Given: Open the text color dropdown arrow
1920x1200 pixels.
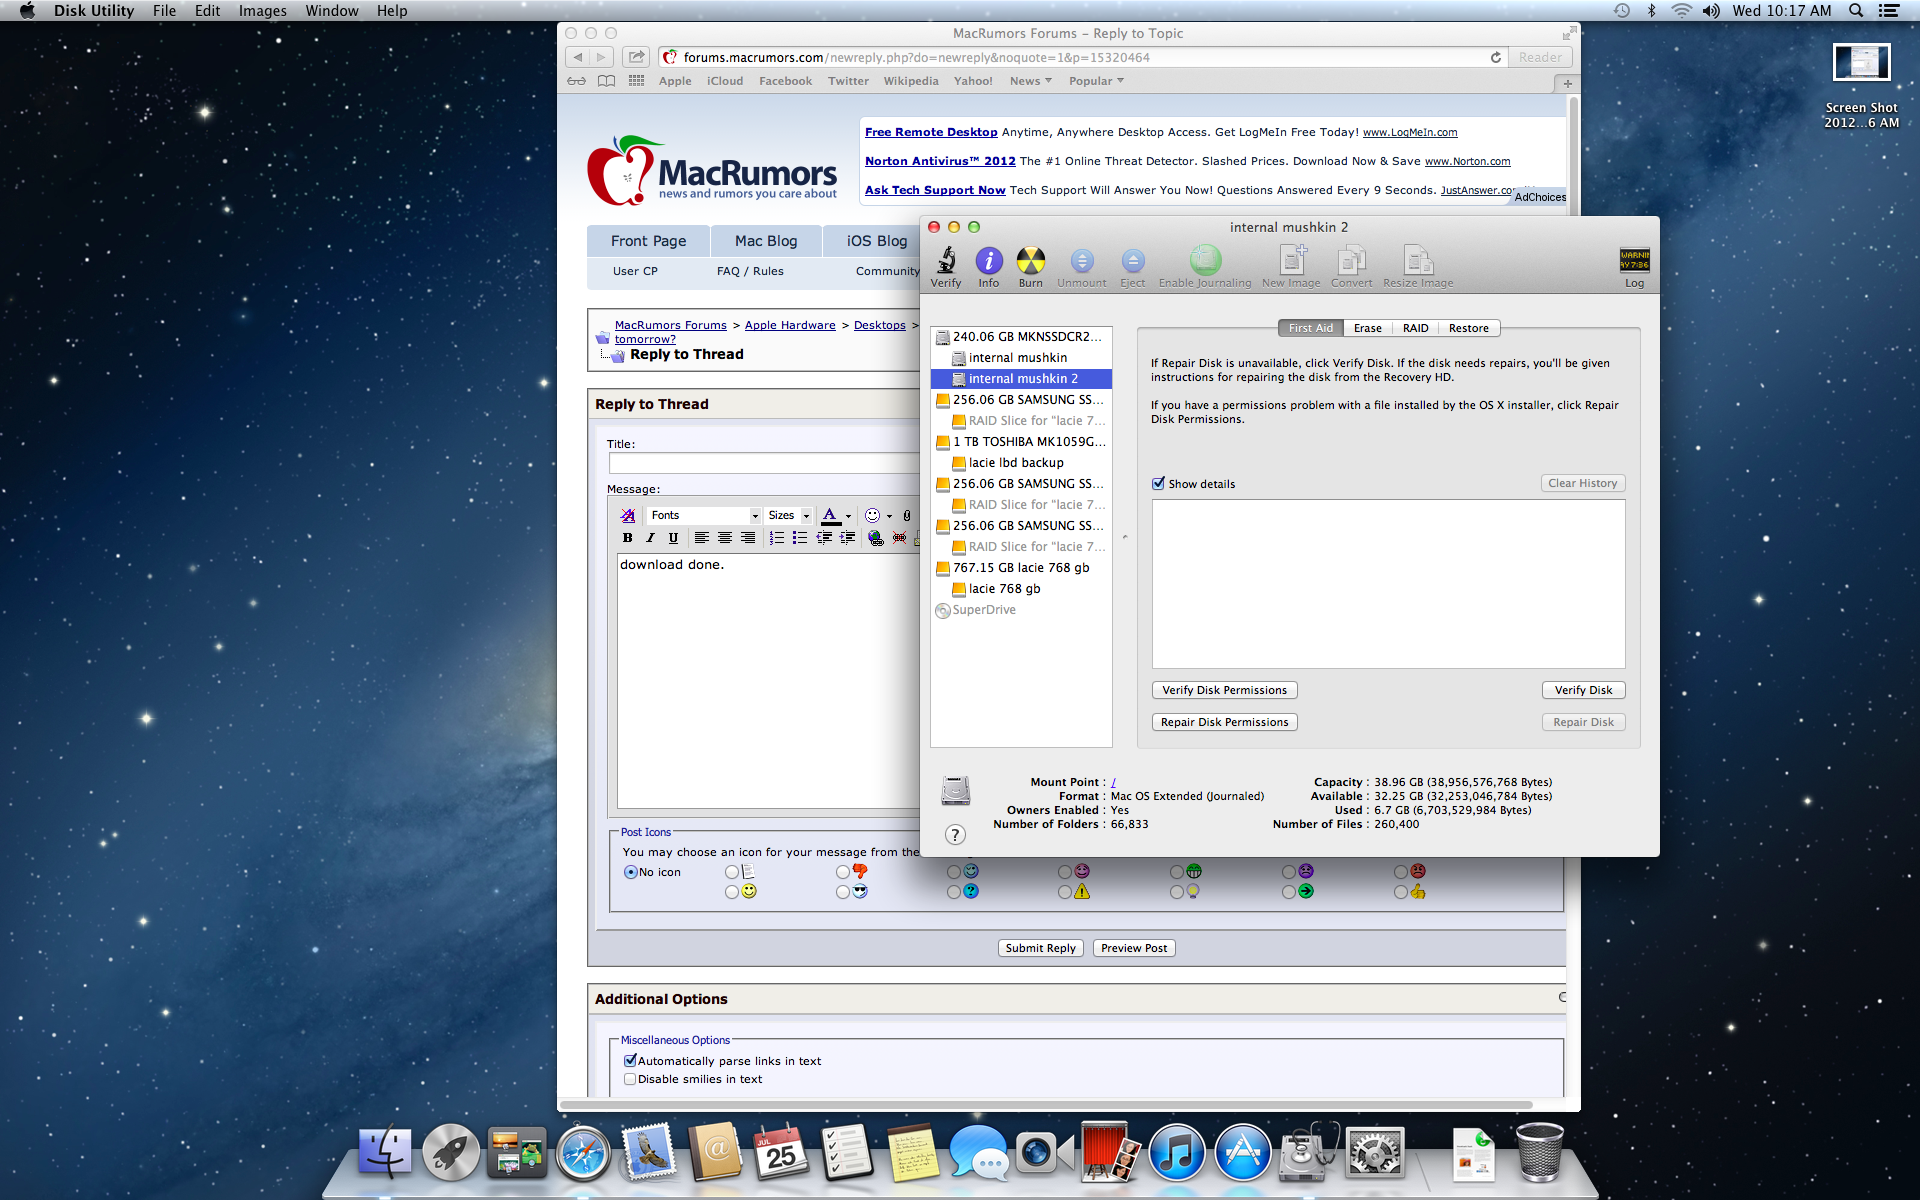Looking at the screenshot, I should click(x=848, y=516).
